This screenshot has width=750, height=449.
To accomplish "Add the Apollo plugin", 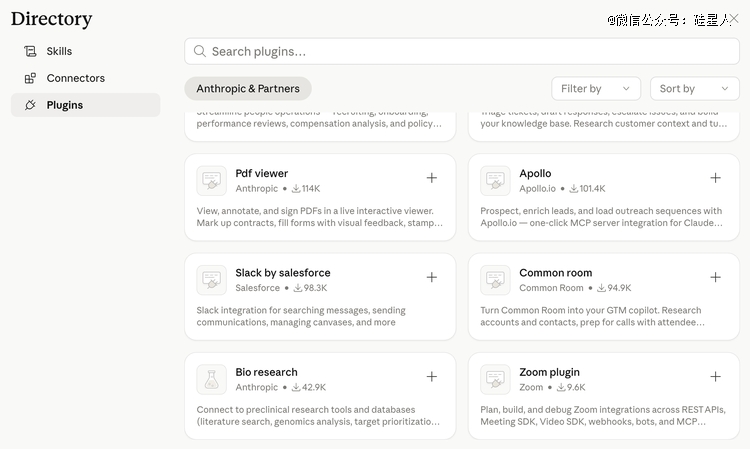I will tap(715, 178).
